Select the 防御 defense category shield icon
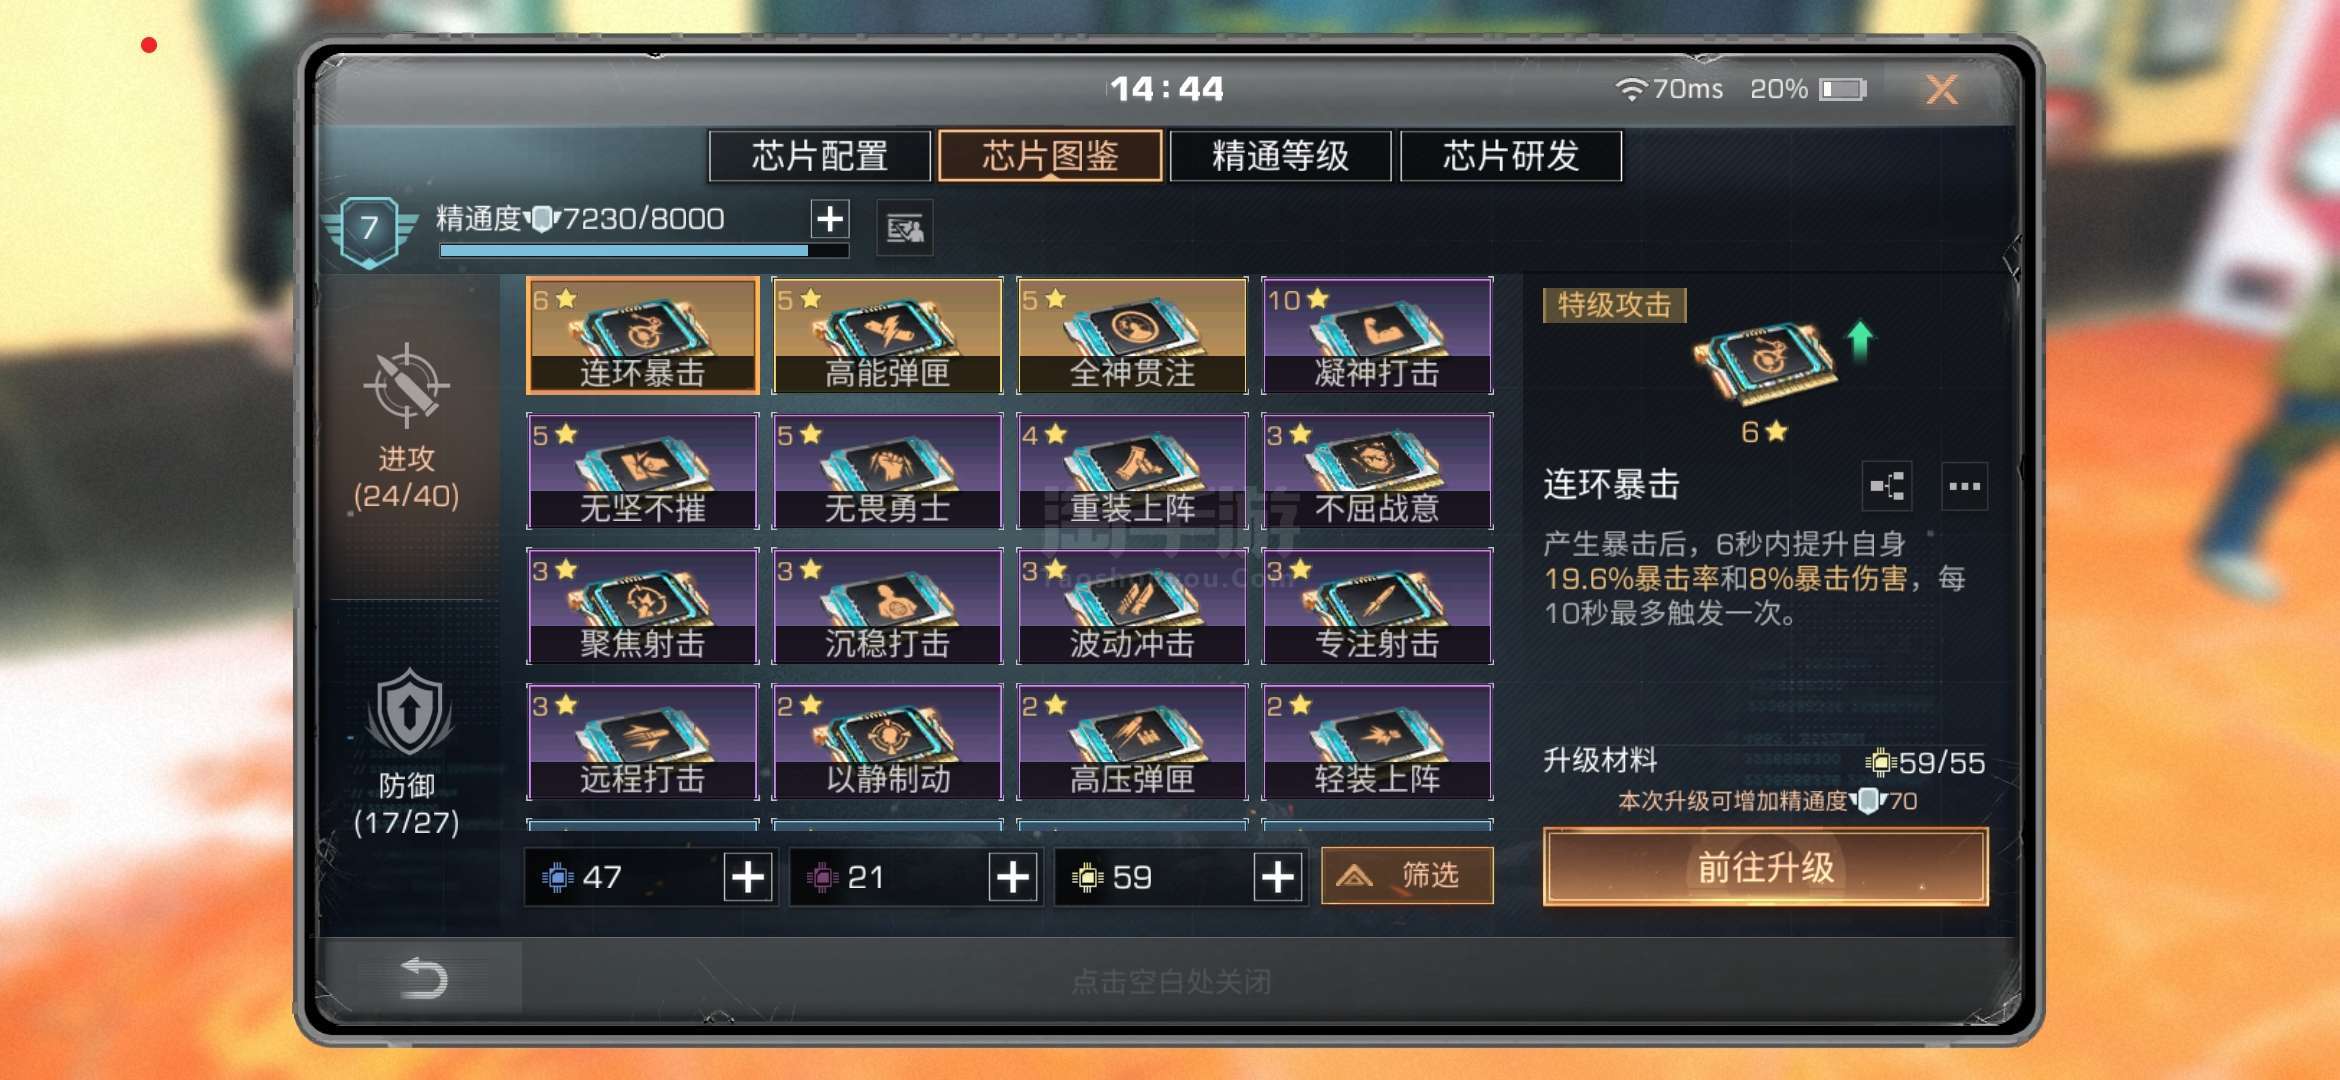The height and width of the screenshot is (1080, 2340). [408, 712]
